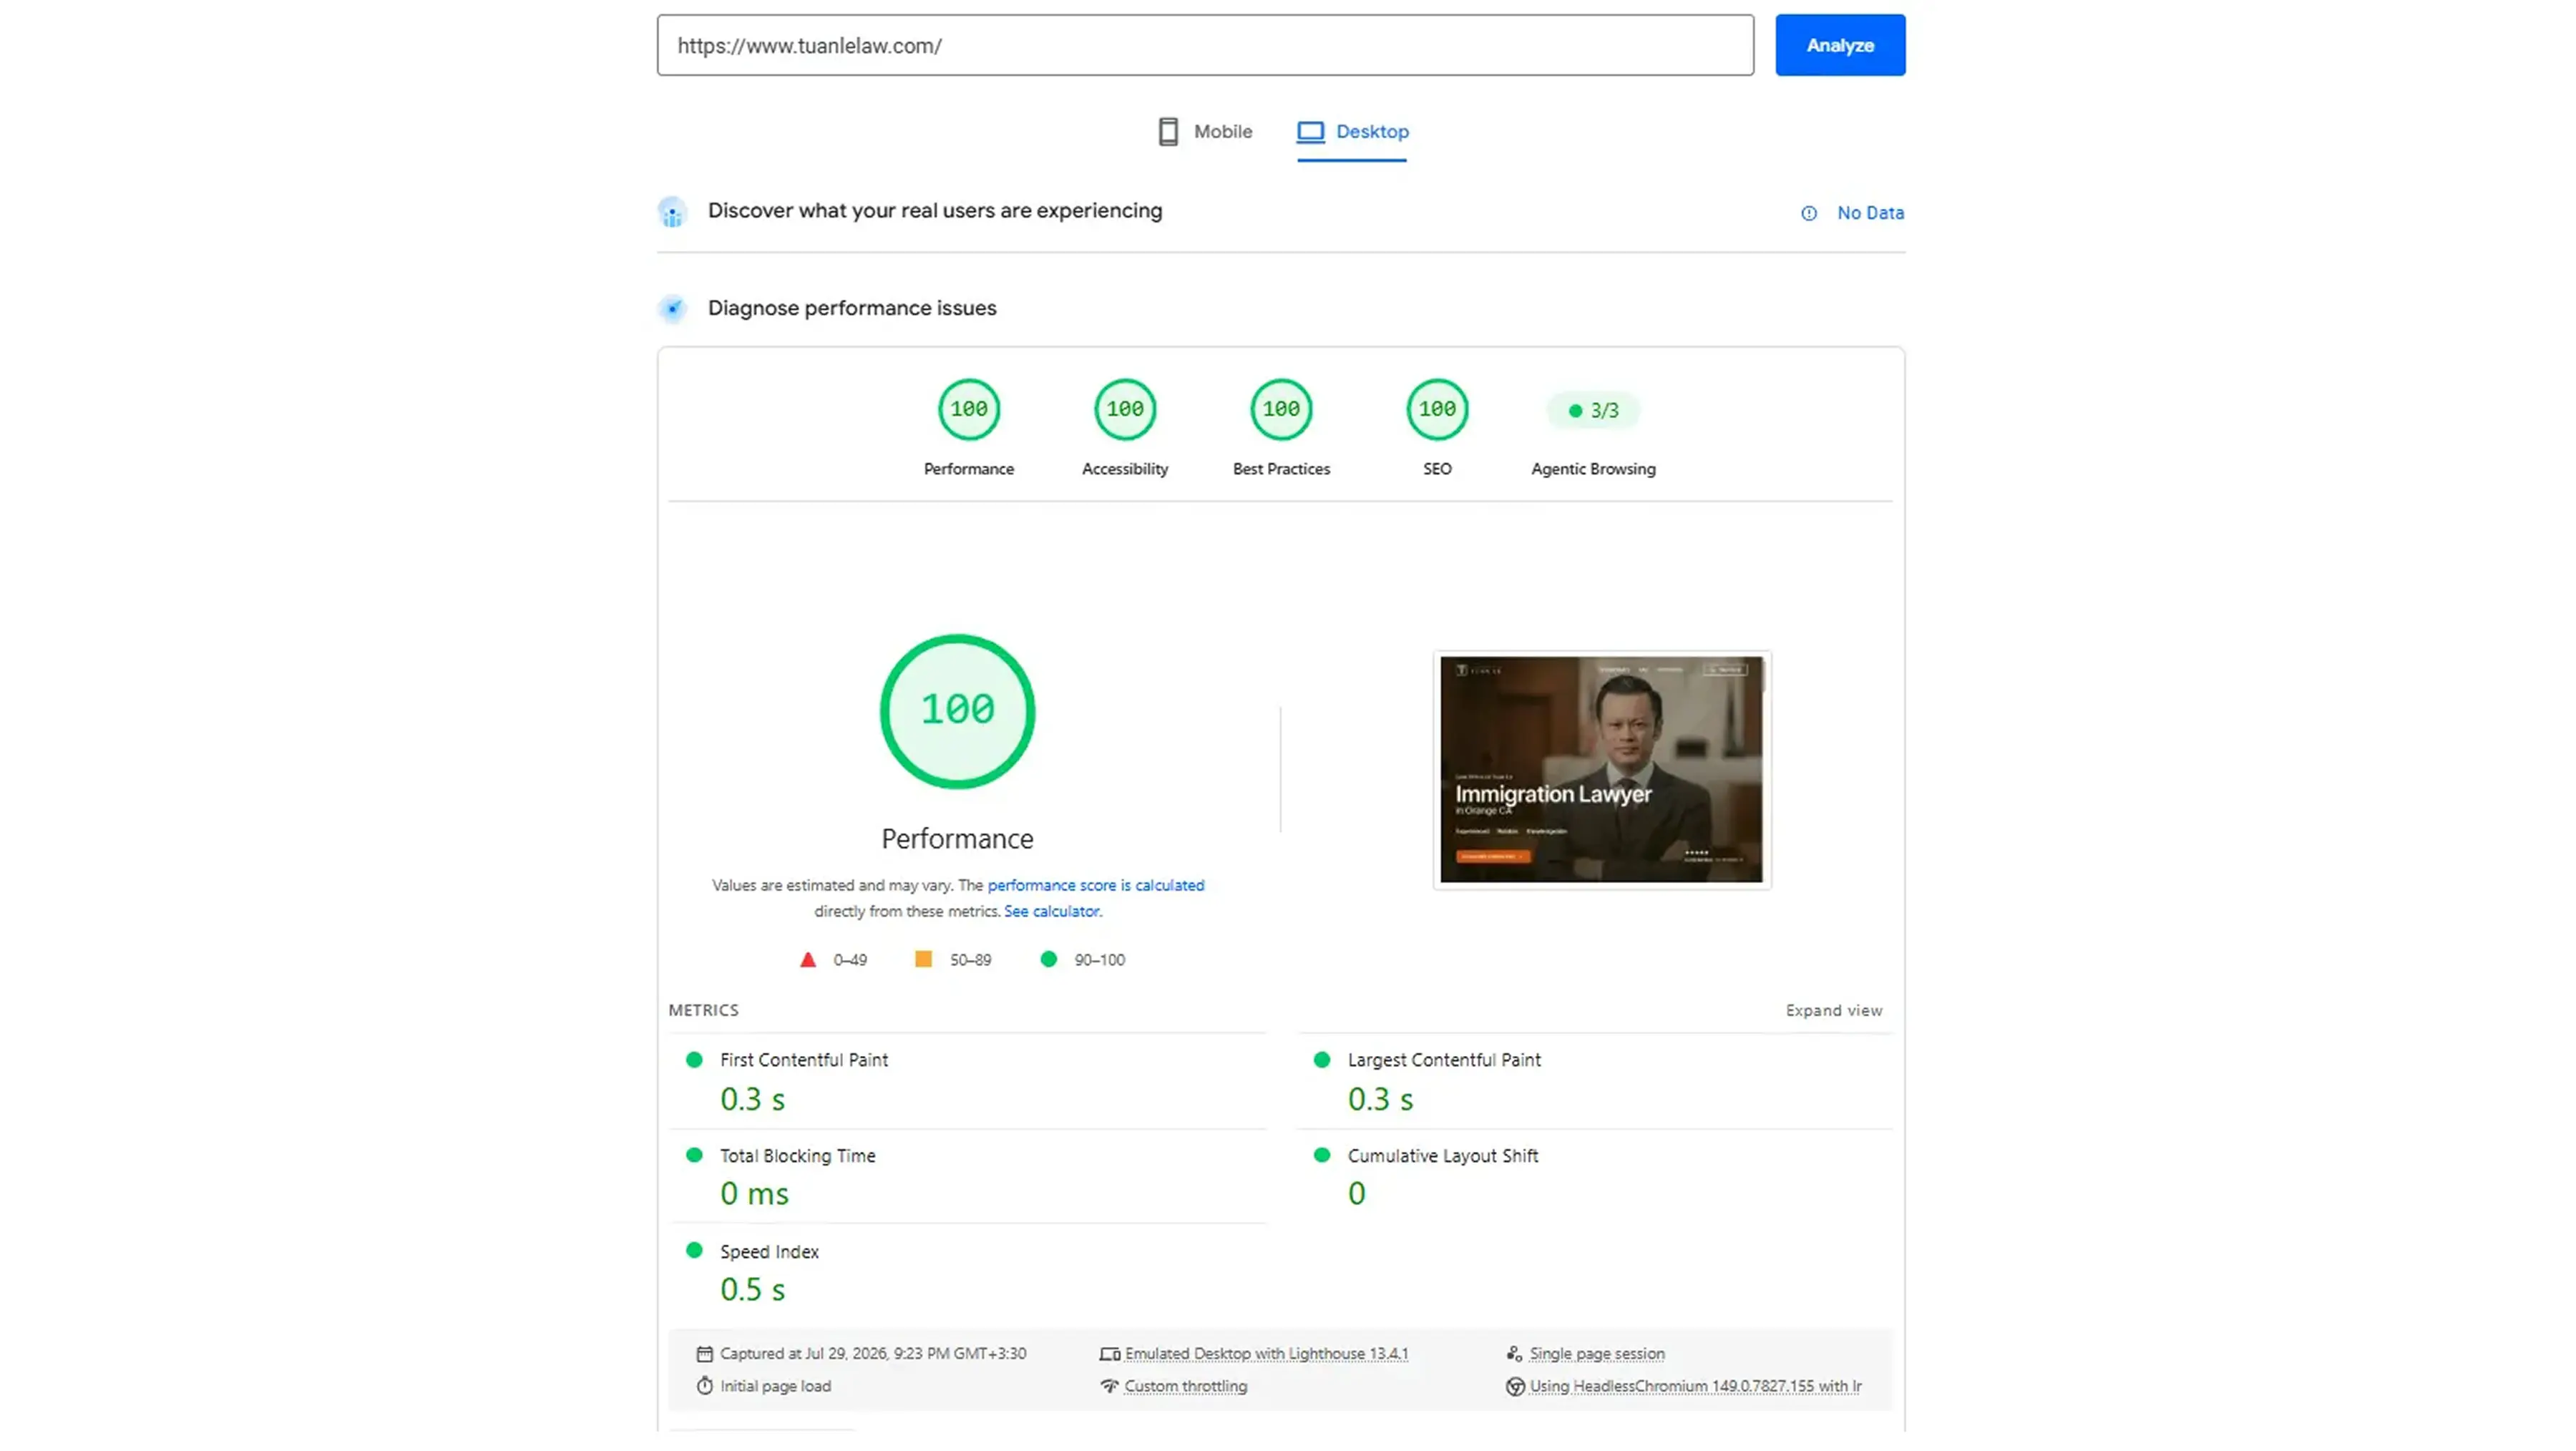Click the Agentic Browsing category label

coord(1593,469)
